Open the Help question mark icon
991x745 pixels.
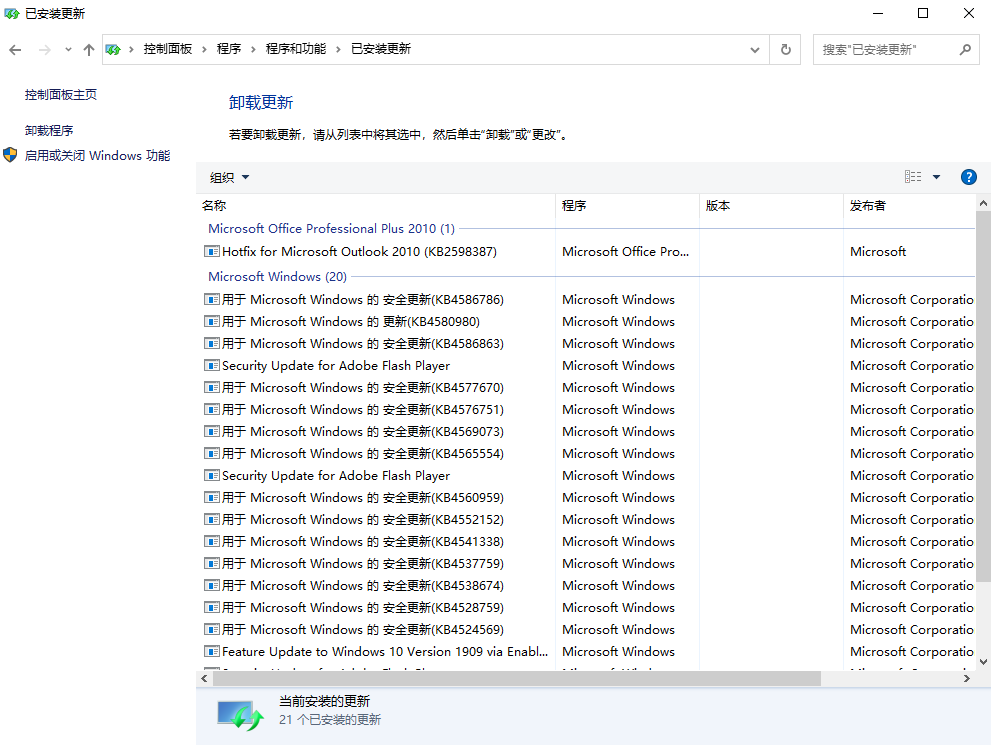coord(968,176)
